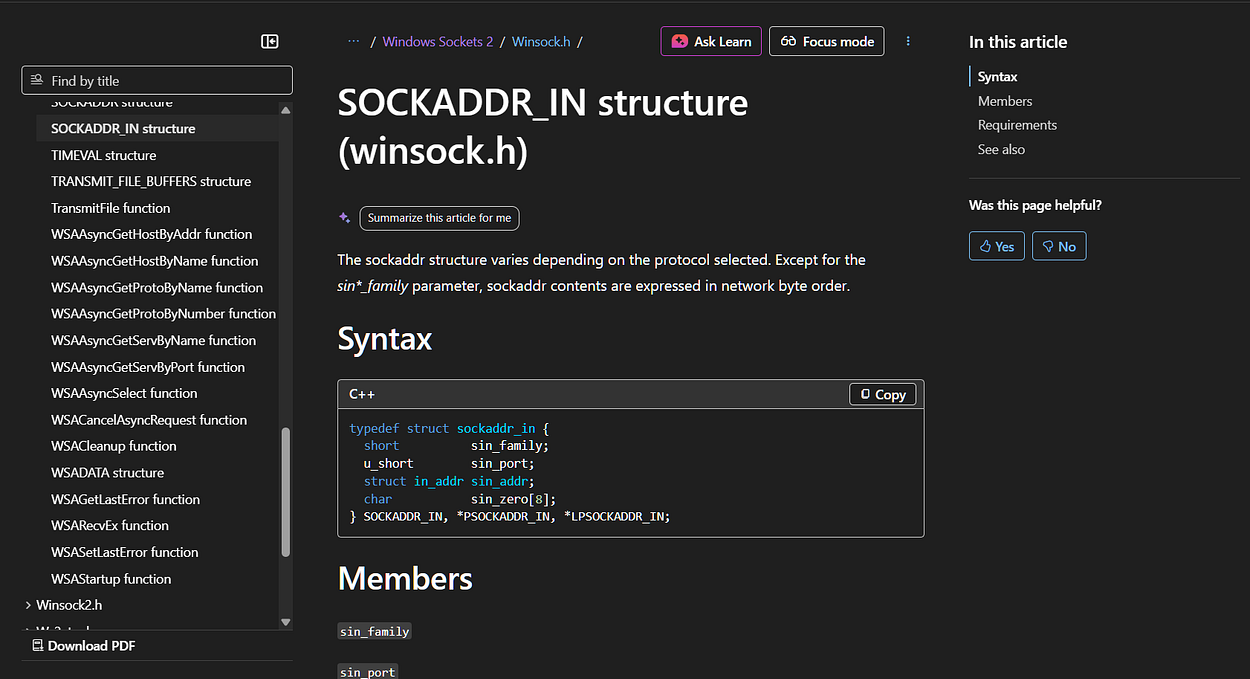Image resolution: width=1250 pixels, height=679 pixels.
Task: Vote No for page helpful
Action: (1059, 246)
